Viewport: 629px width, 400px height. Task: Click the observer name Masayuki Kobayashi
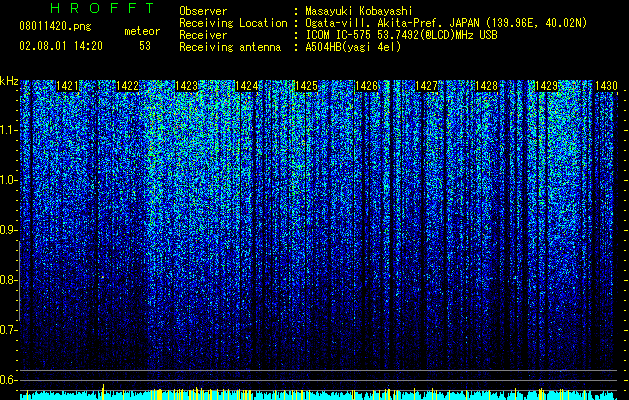359,11
